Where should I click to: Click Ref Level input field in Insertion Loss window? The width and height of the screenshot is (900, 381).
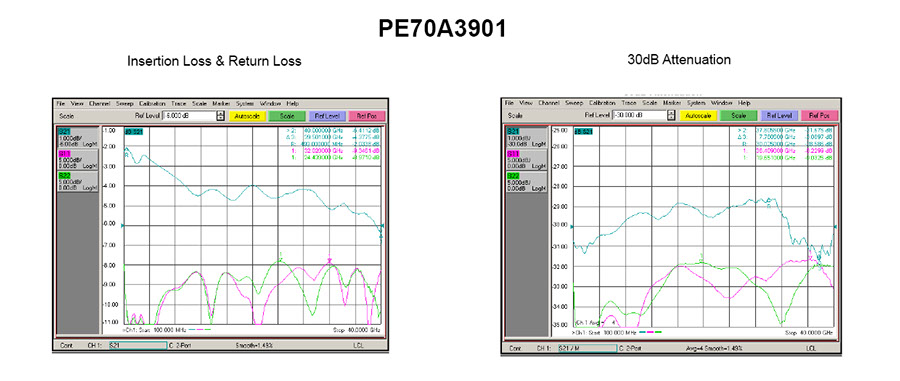click(x=189, y=116)
